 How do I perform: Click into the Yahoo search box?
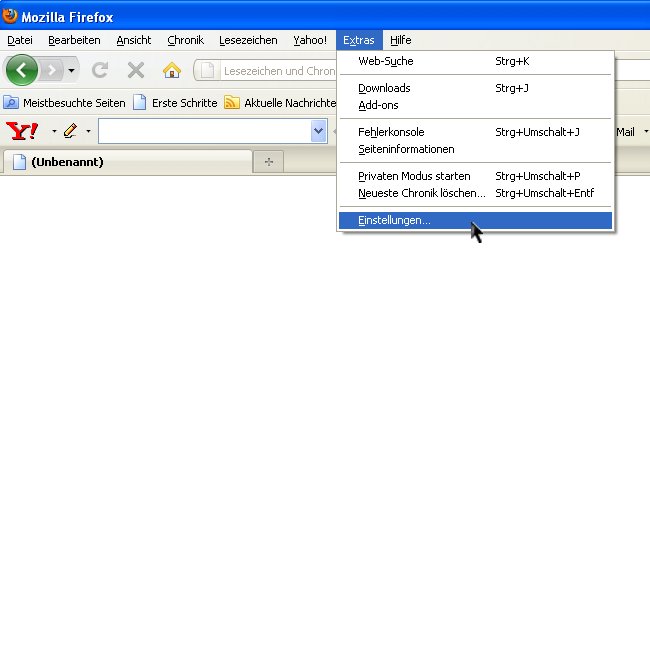coord(205,131)
